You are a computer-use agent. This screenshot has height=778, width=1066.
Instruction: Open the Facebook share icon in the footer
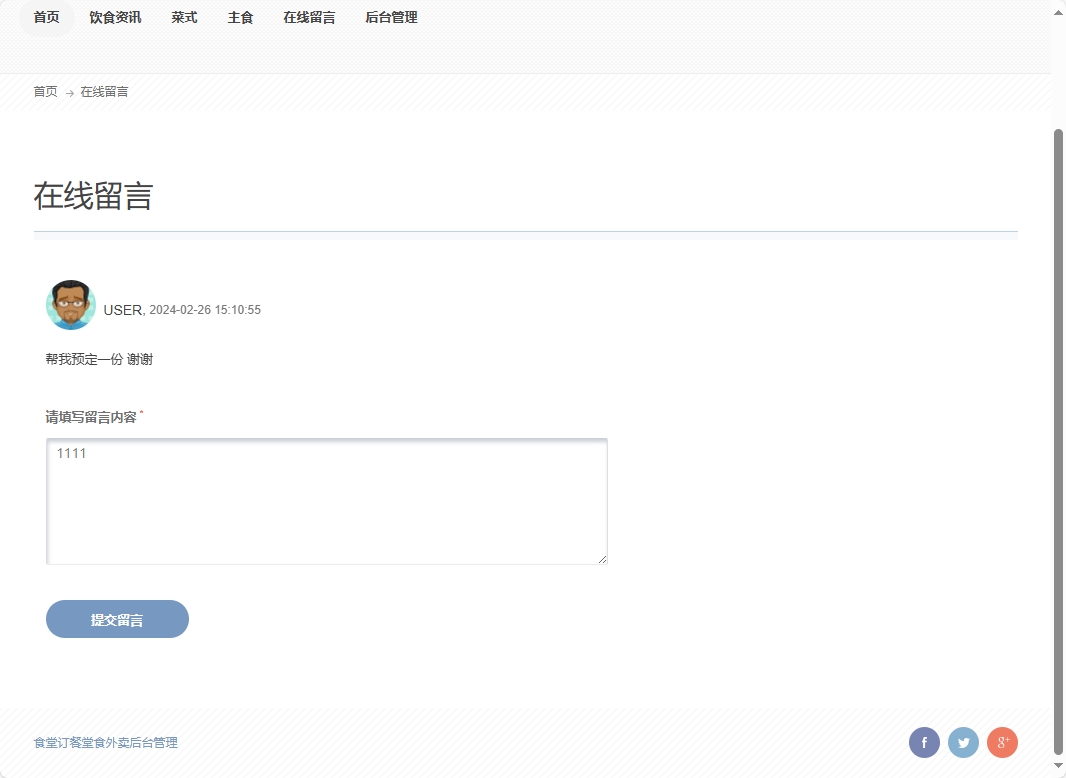(x=923, y=742)
